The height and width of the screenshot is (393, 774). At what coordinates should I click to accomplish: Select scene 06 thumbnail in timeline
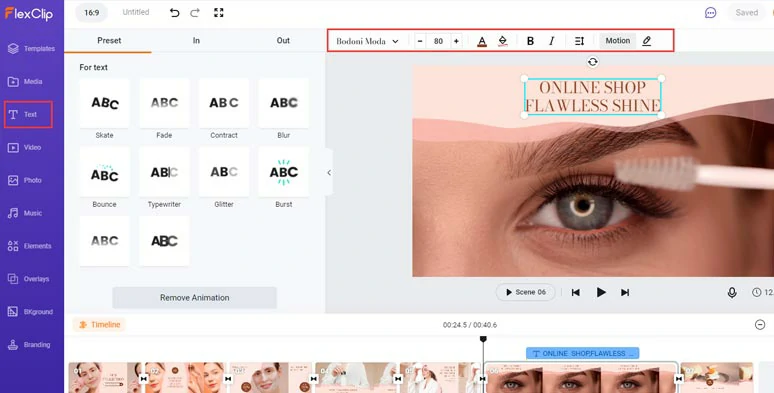click(580, 378)
